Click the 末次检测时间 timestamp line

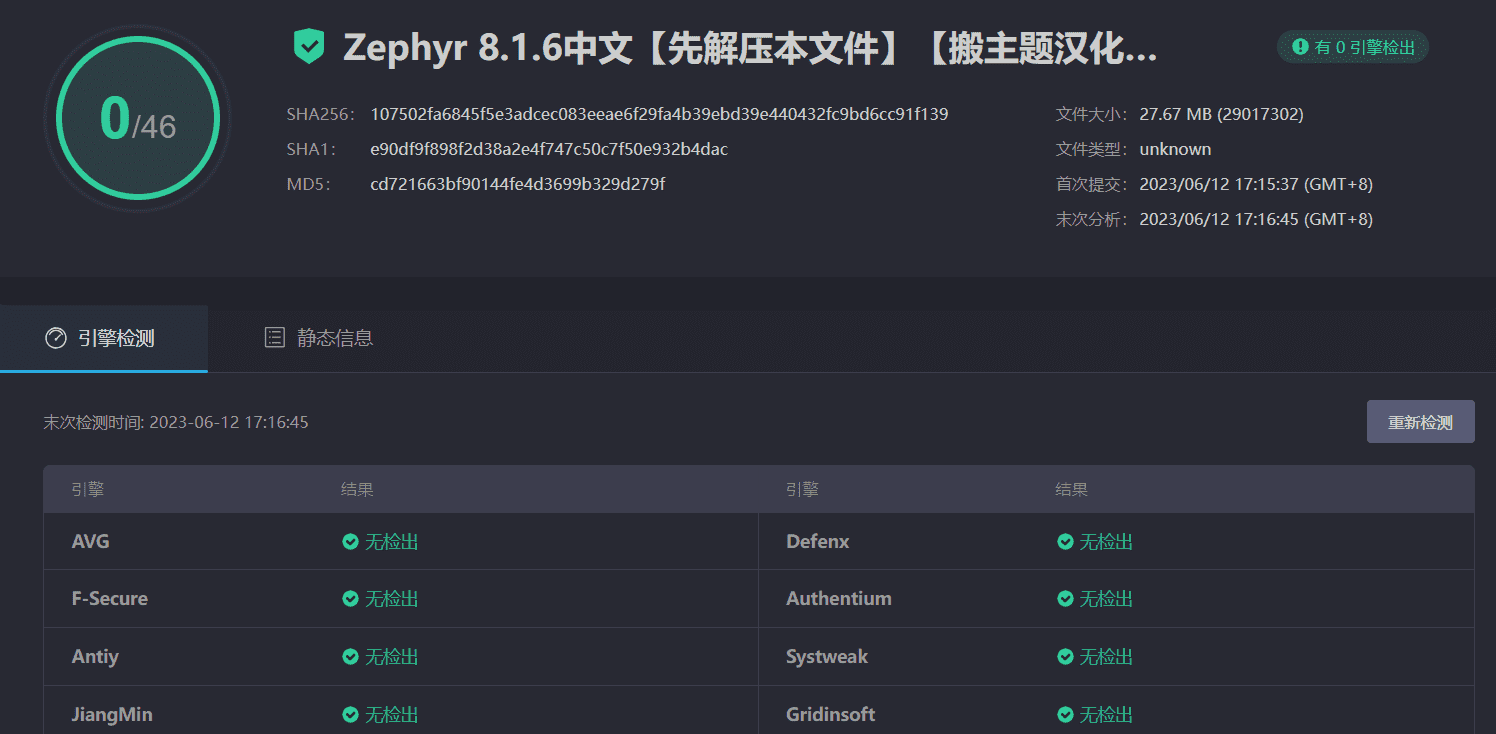pos(176,422)
